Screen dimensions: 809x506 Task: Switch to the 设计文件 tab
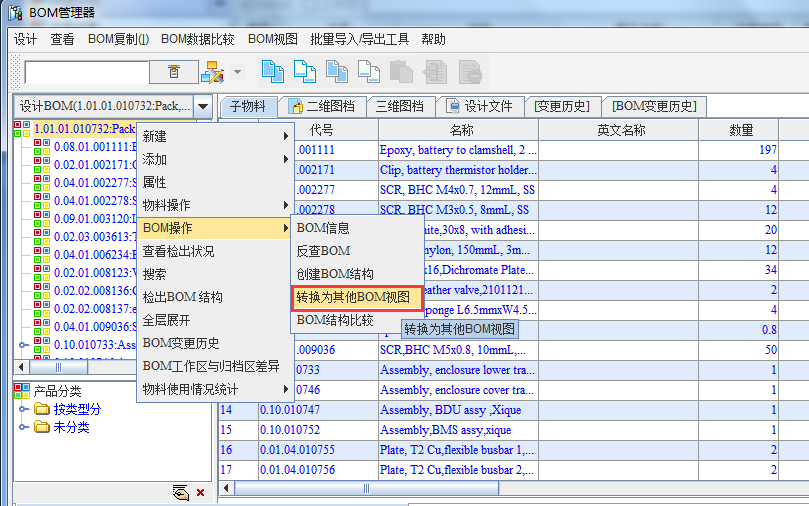pyautogui.click(x=480, y=106)
